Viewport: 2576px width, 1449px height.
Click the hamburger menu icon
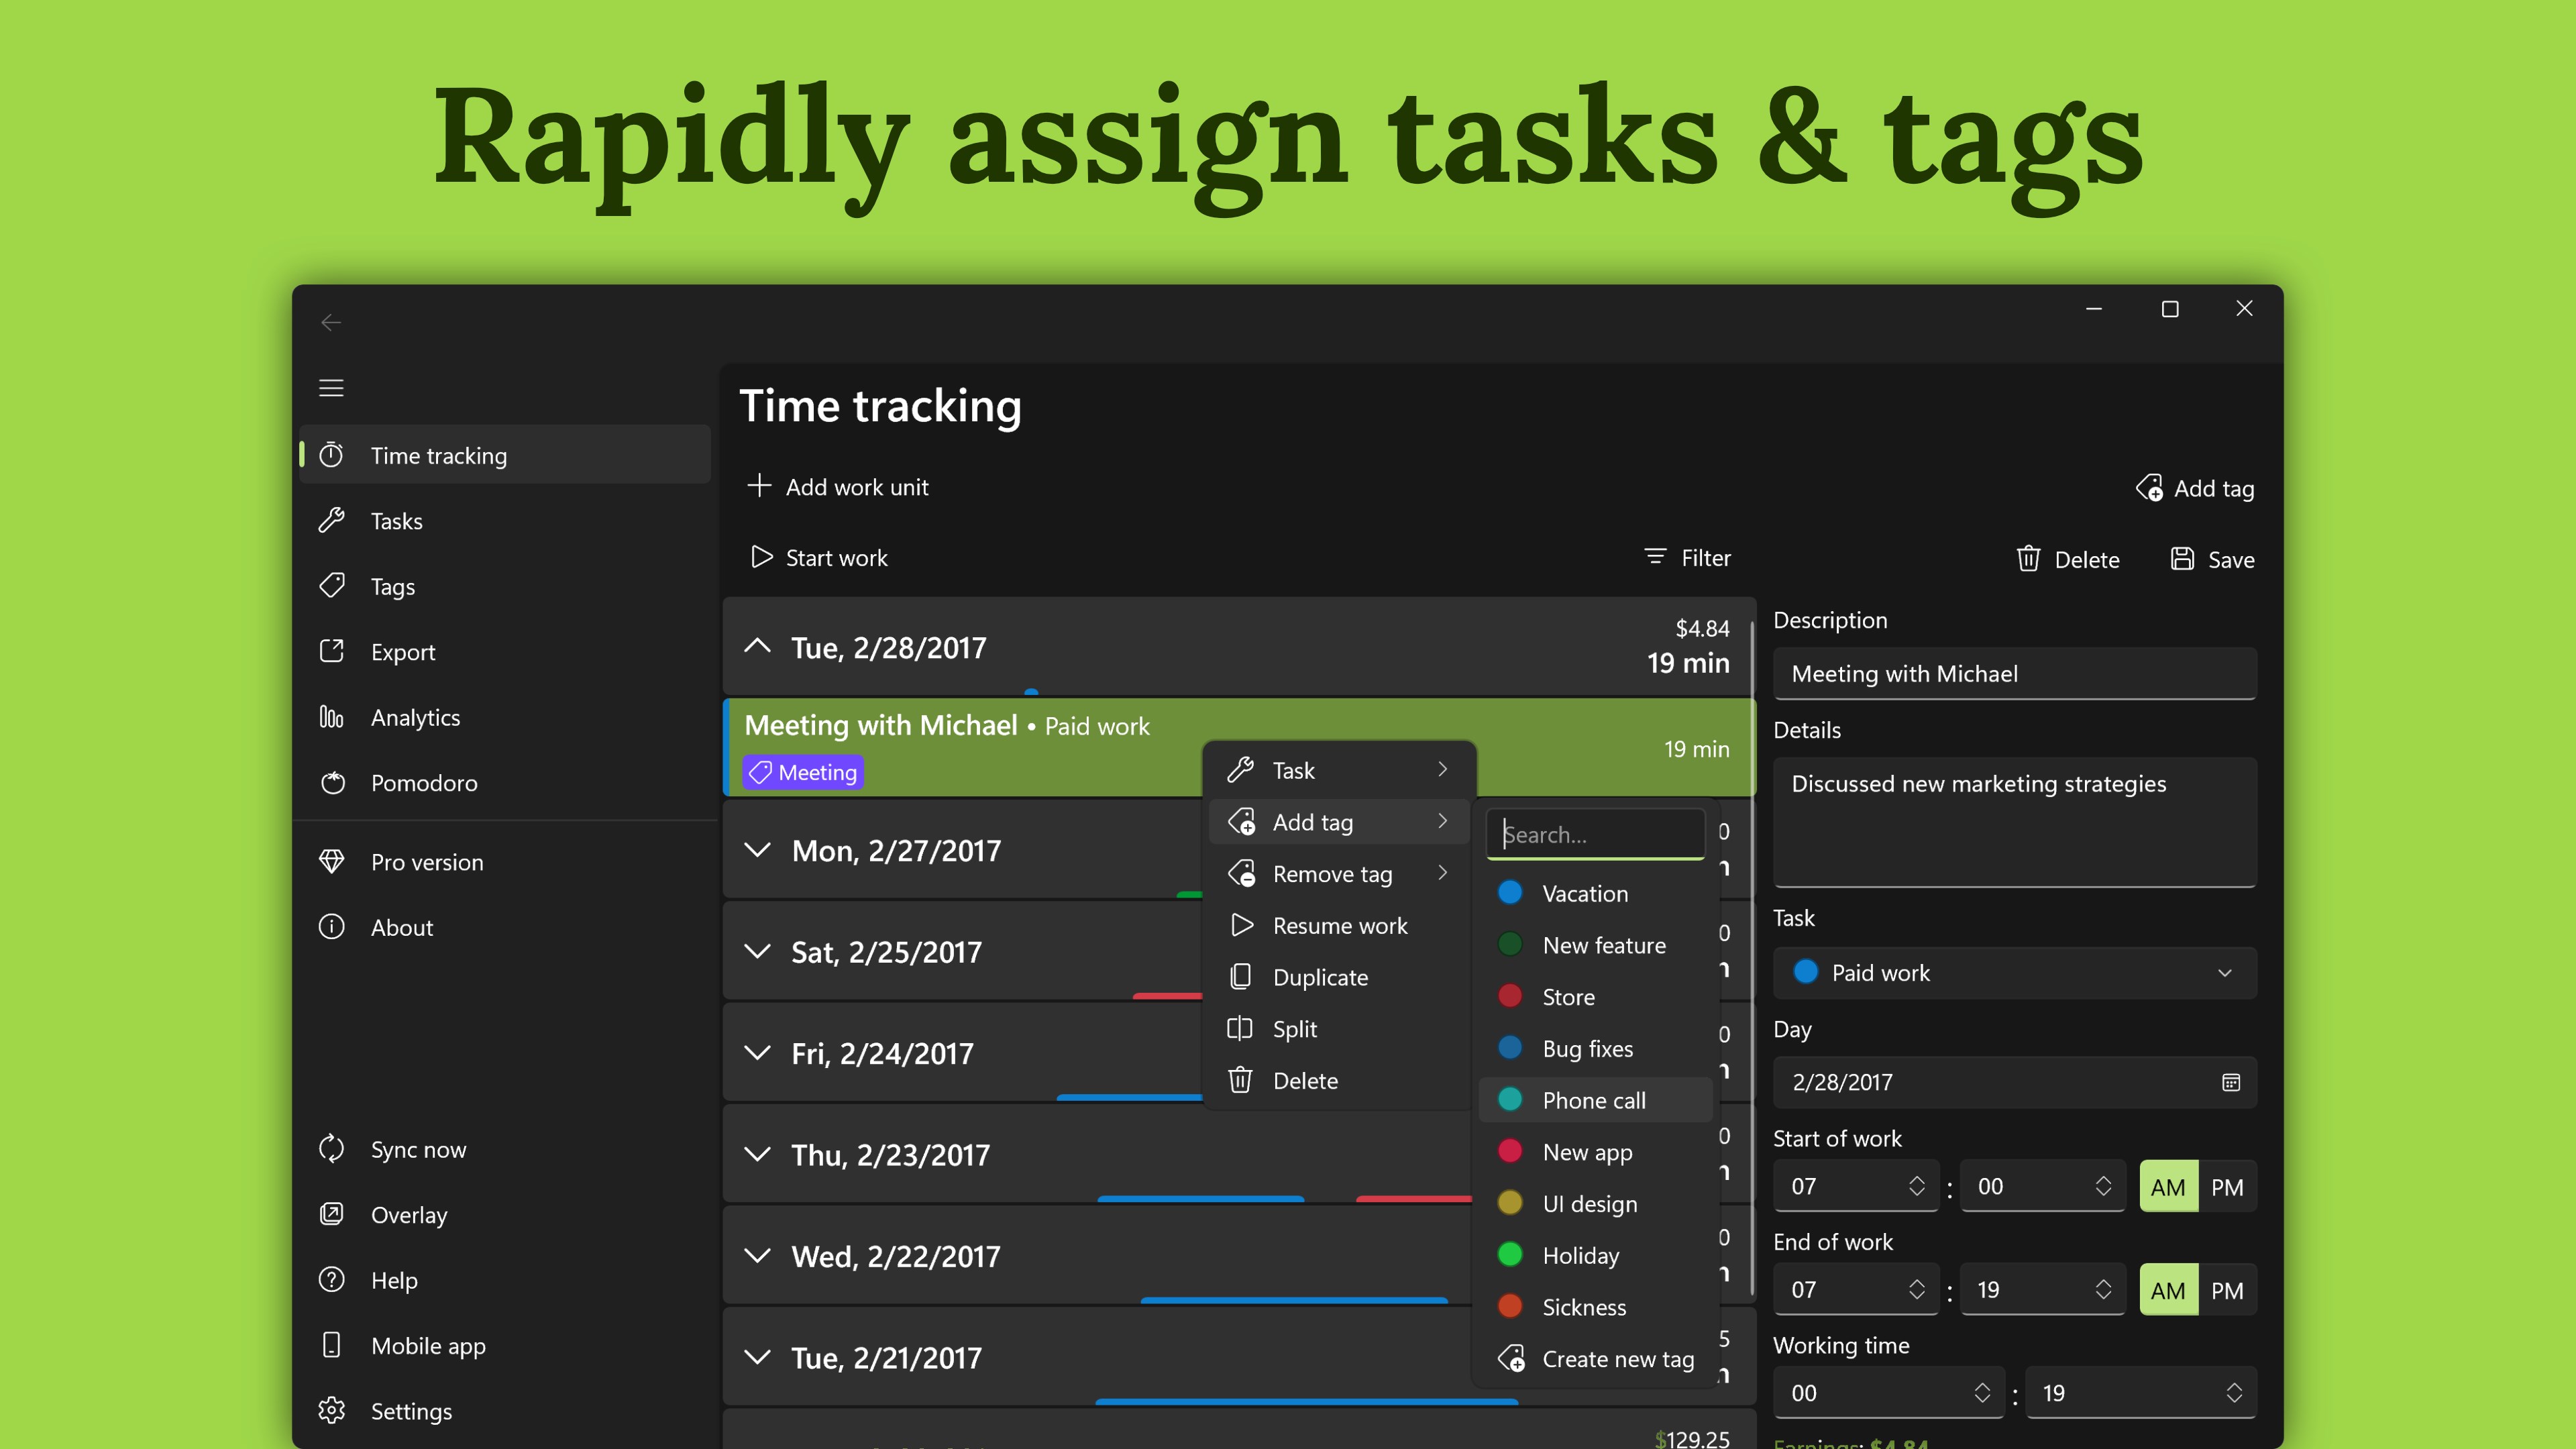(x=331, y=388)
